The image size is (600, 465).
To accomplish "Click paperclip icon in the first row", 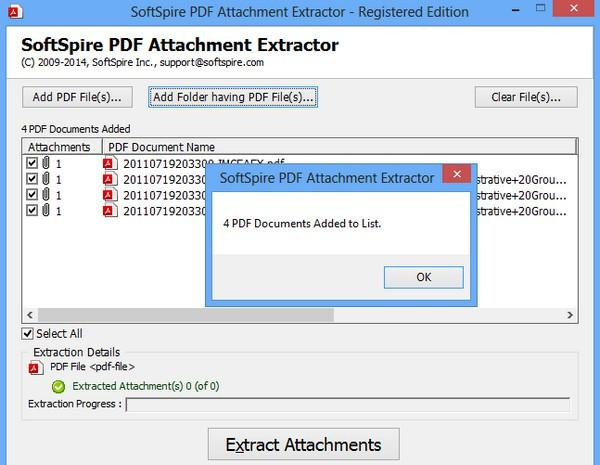I will click(x=46, y=163).
